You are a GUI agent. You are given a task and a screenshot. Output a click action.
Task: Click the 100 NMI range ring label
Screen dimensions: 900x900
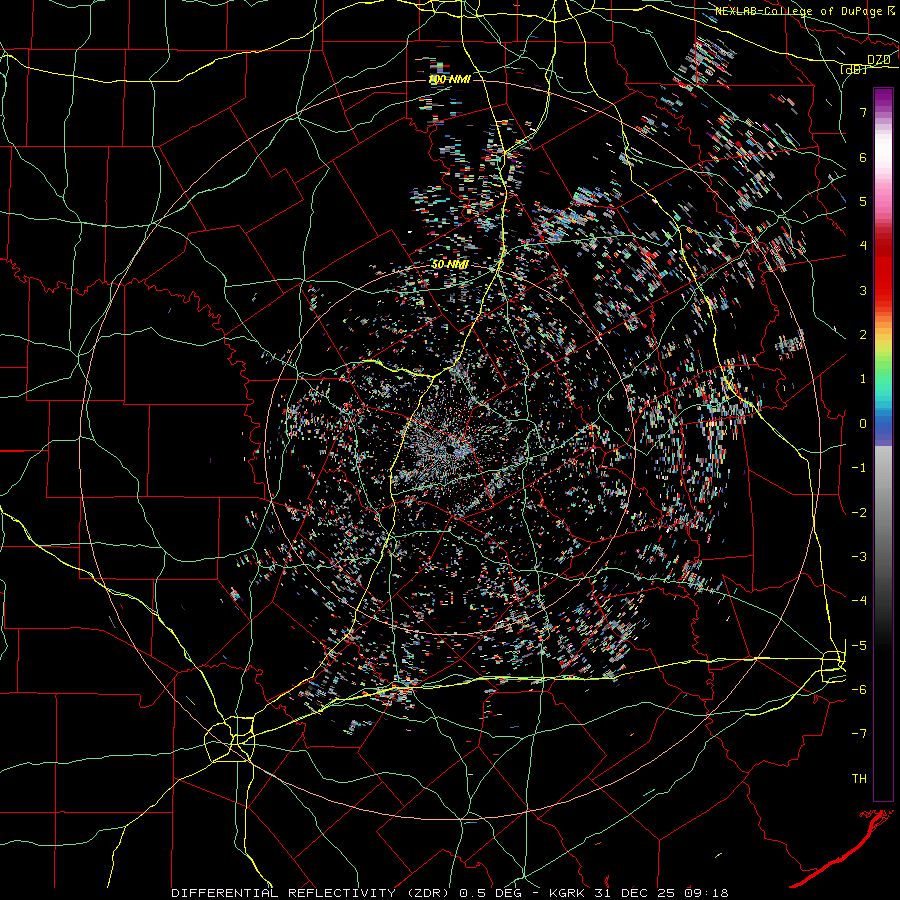coord(449,79)
